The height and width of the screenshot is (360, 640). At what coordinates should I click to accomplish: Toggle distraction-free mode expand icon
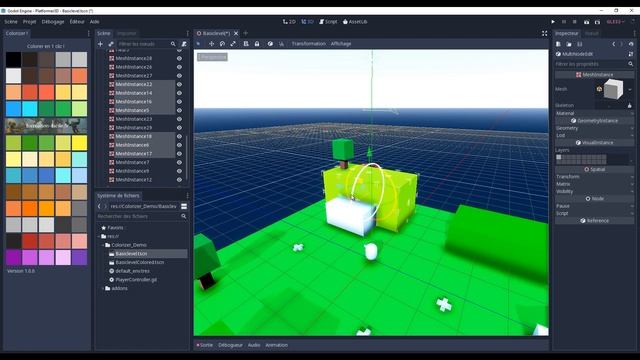point(544,33)
